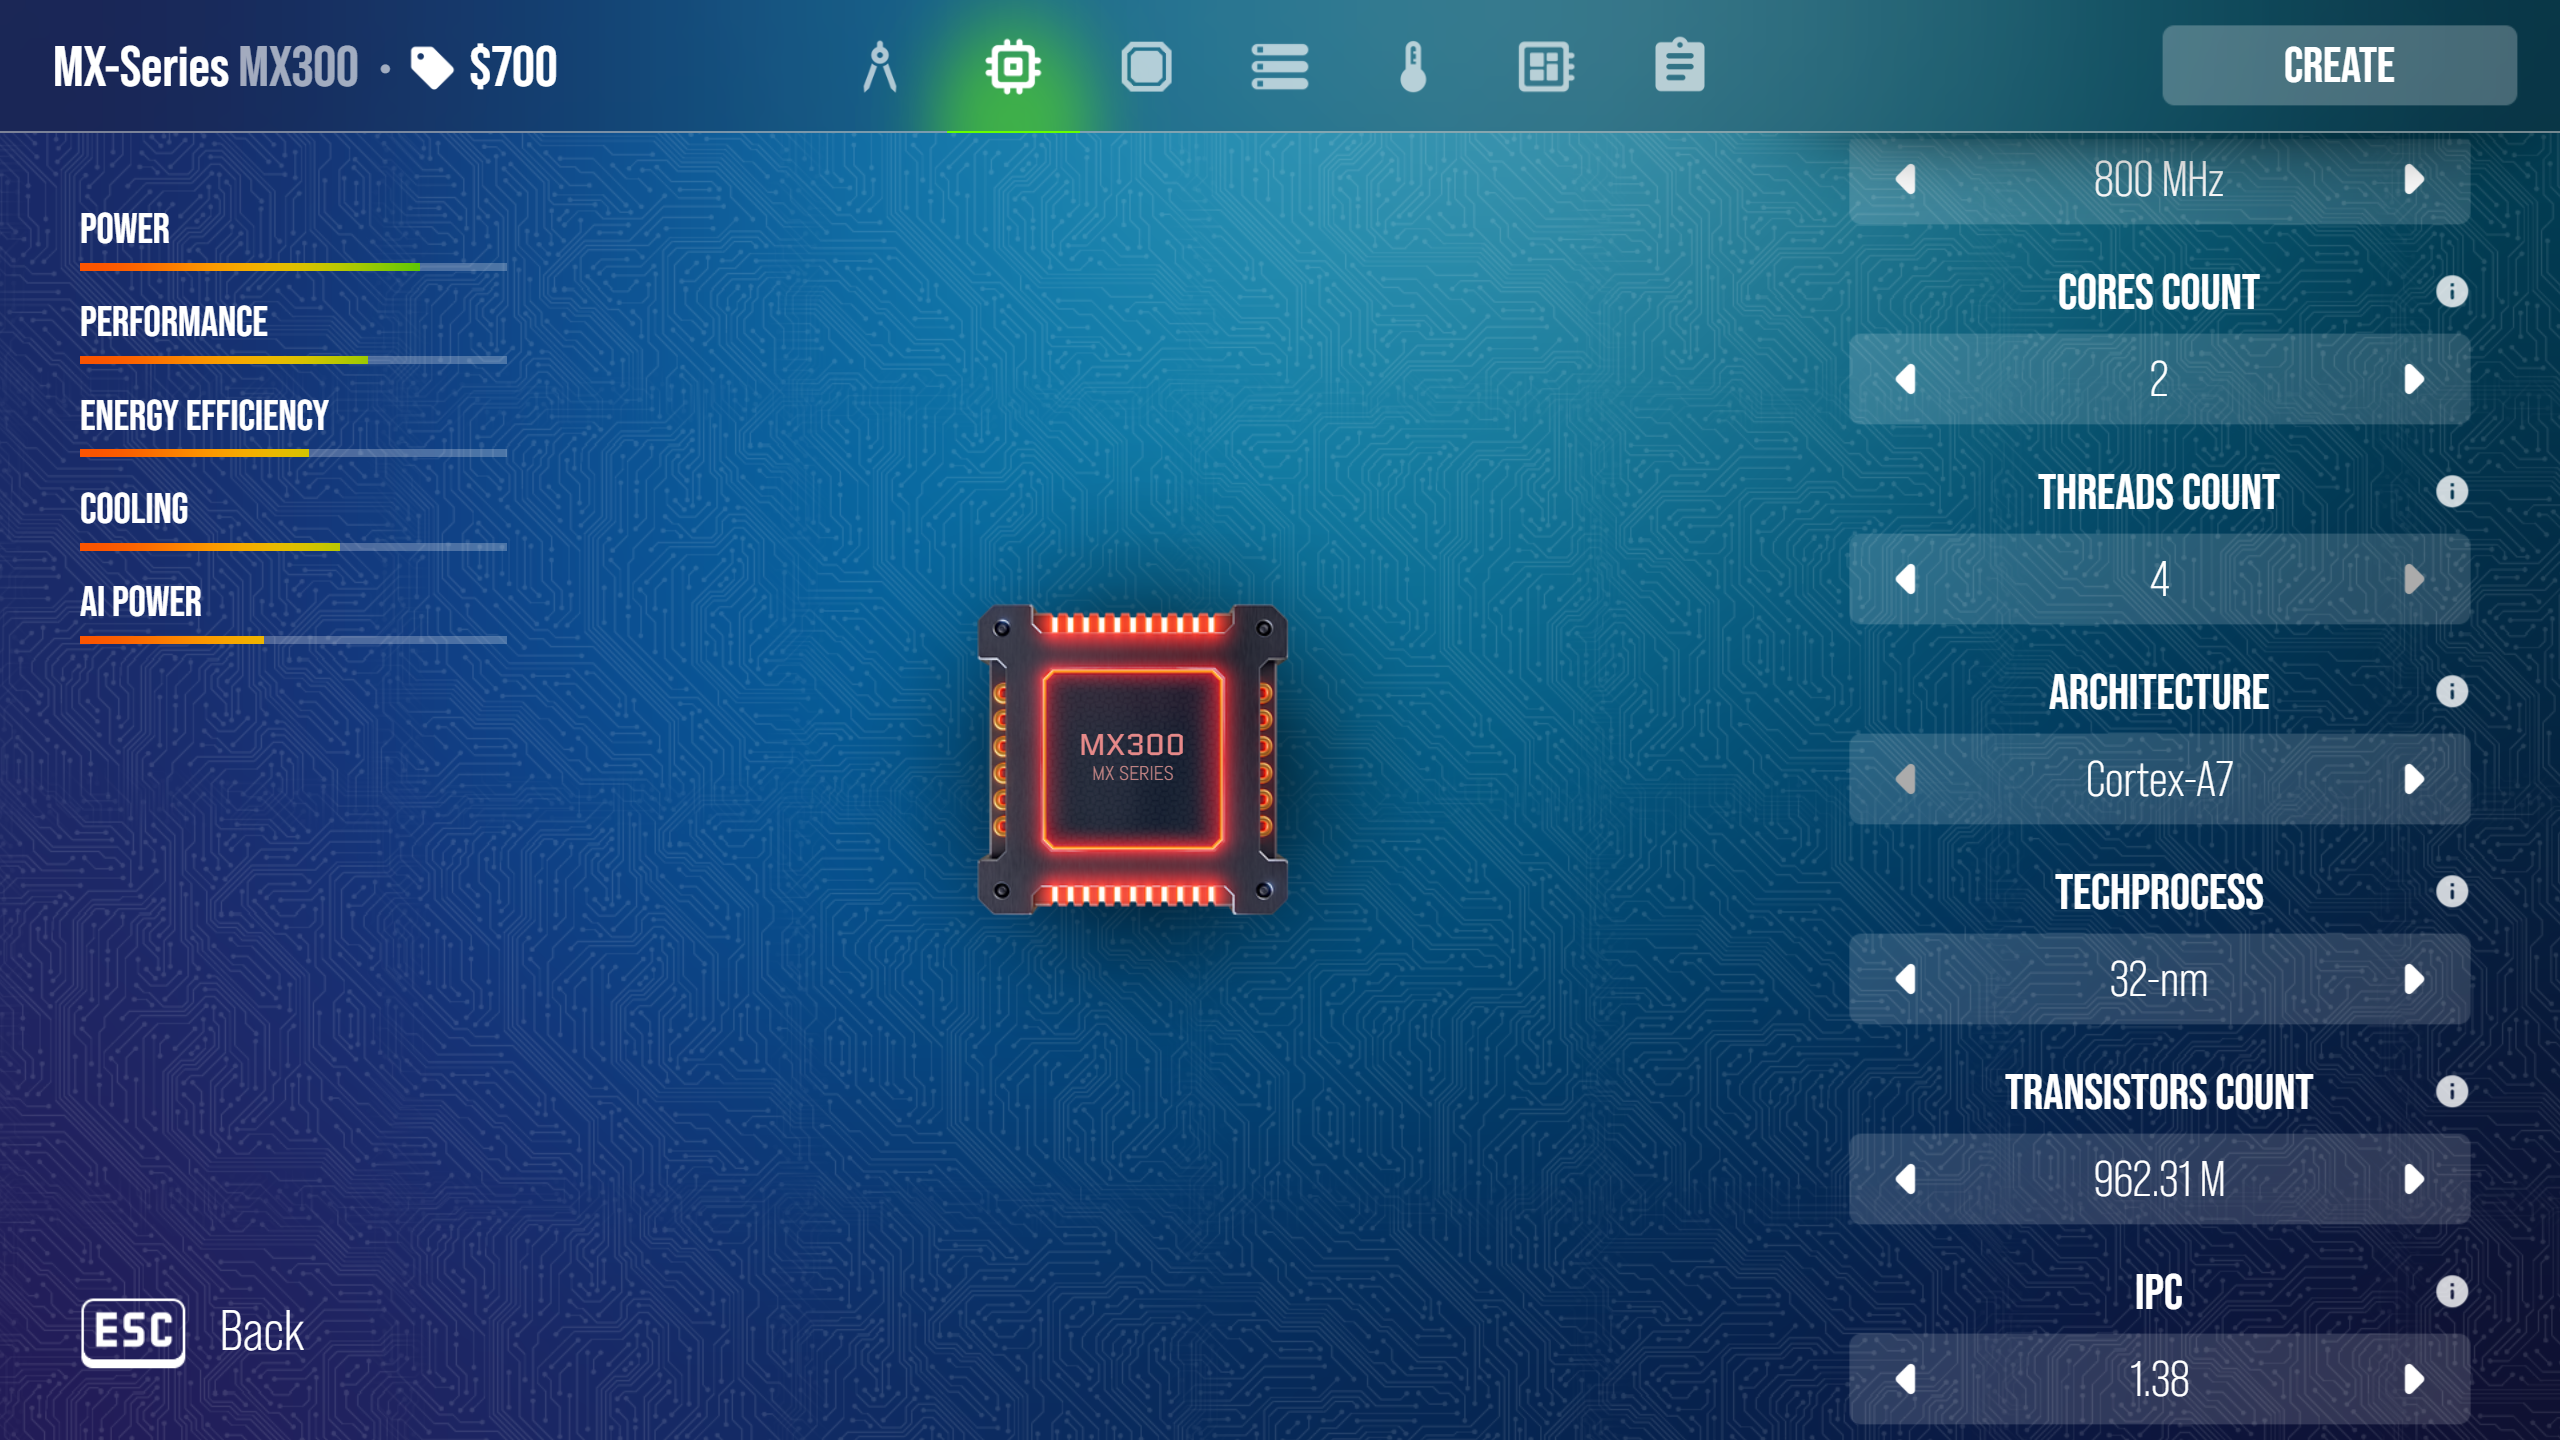The image size is (2560, 1440).
Task: Open the circuit board layout tab icon
Action: pos(1546,67)
